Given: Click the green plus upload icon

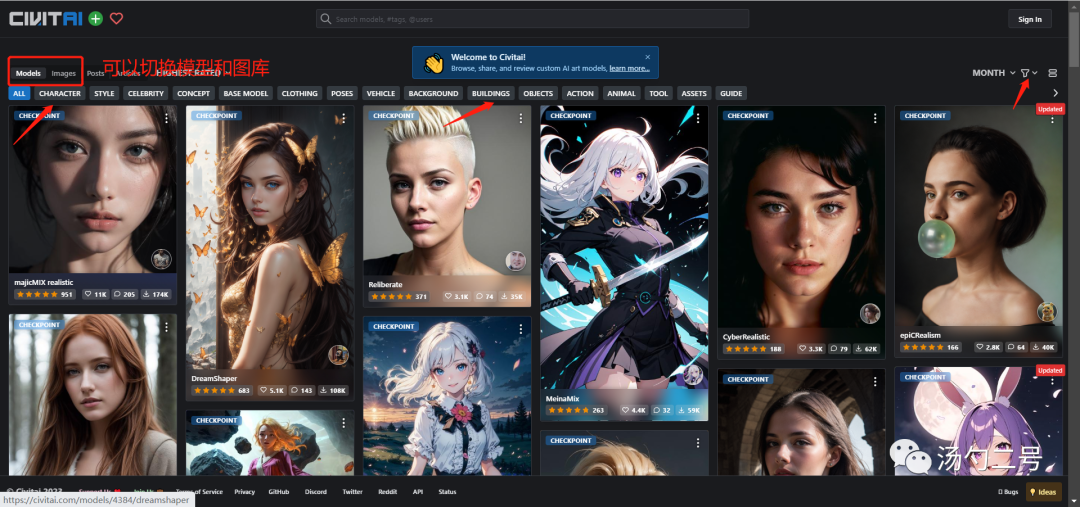Looking at the screenshot, I should coord(96,19).
